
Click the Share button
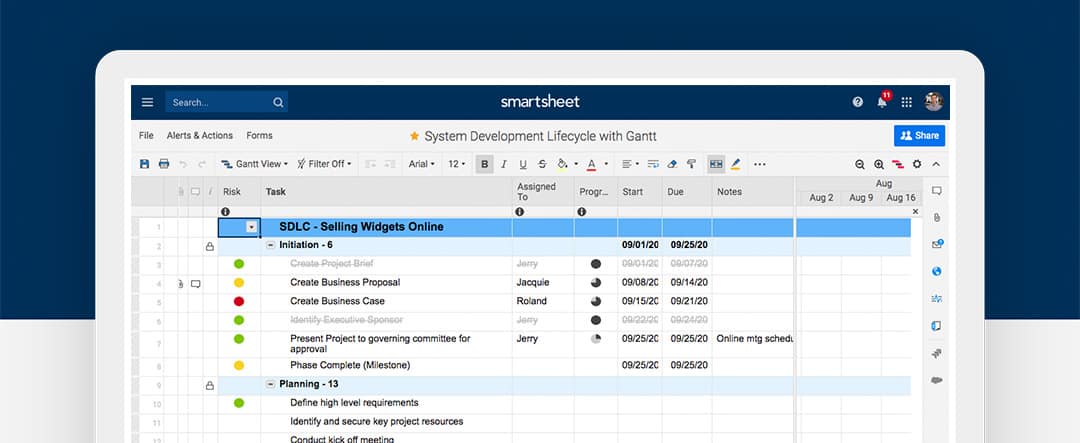[919, 136]
